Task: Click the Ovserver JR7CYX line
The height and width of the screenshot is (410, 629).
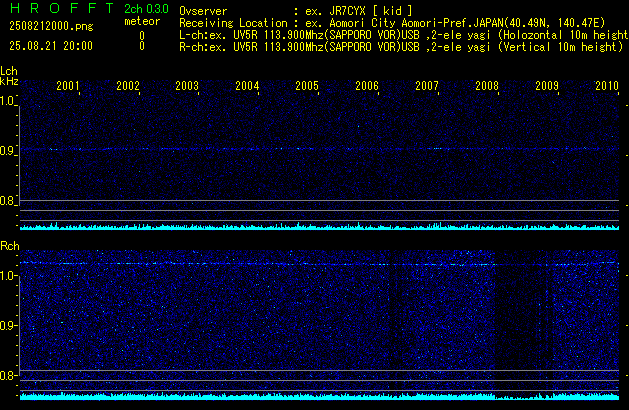Action: pos(296,11)
